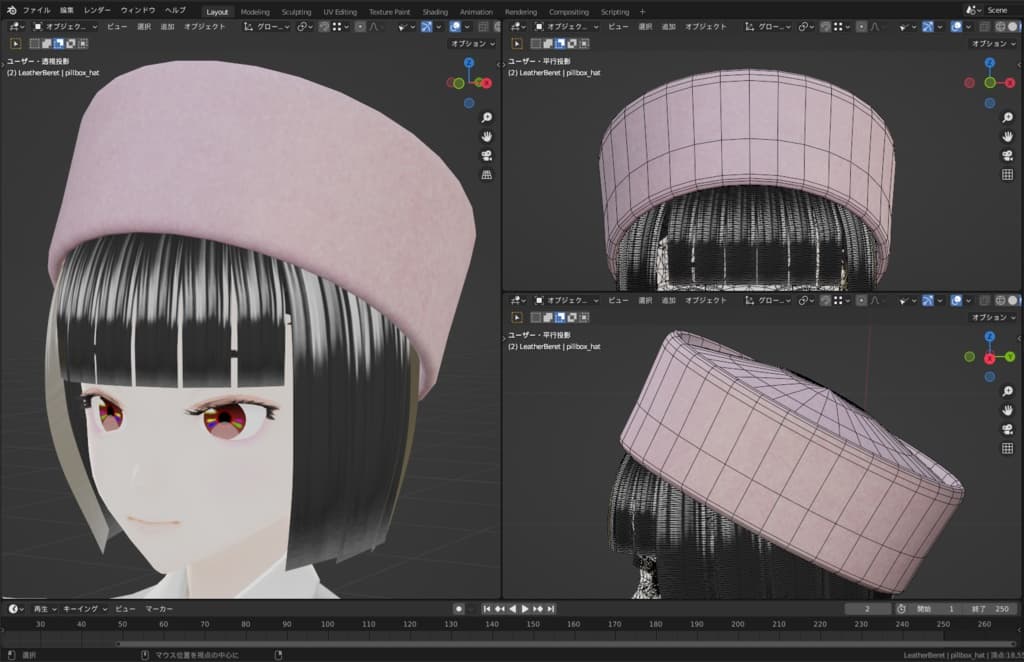
Task: Toggle overlays display in left viewport header
Action: tap(456, 27)
